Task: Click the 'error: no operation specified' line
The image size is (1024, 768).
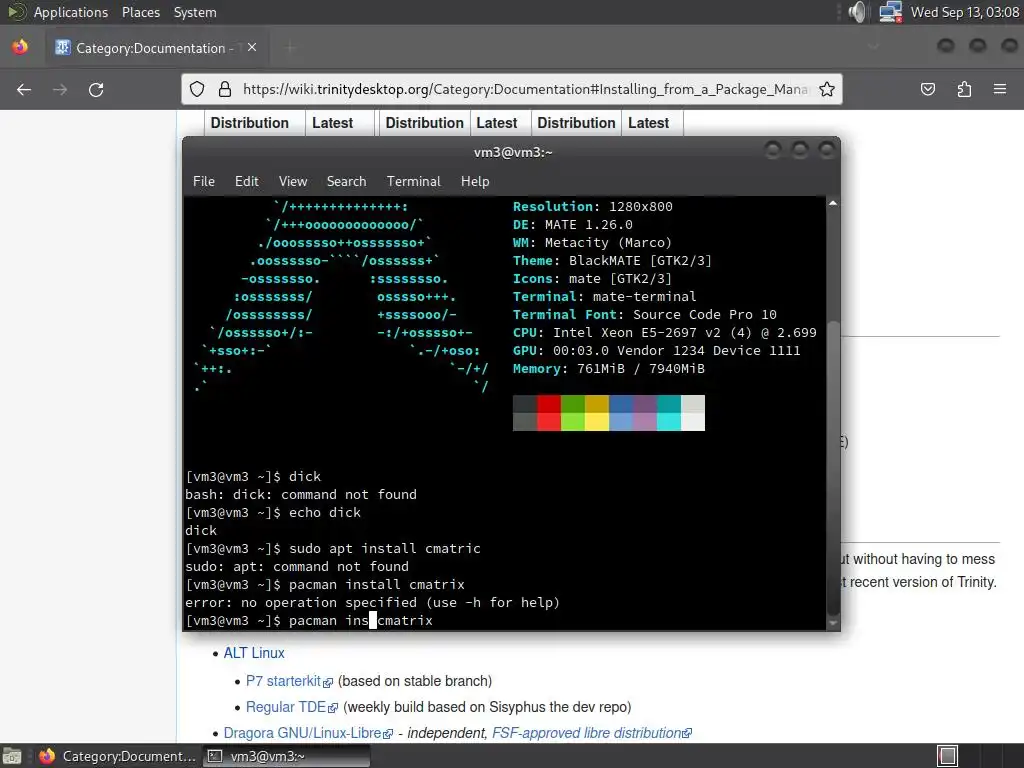Action: pos(372,602)
